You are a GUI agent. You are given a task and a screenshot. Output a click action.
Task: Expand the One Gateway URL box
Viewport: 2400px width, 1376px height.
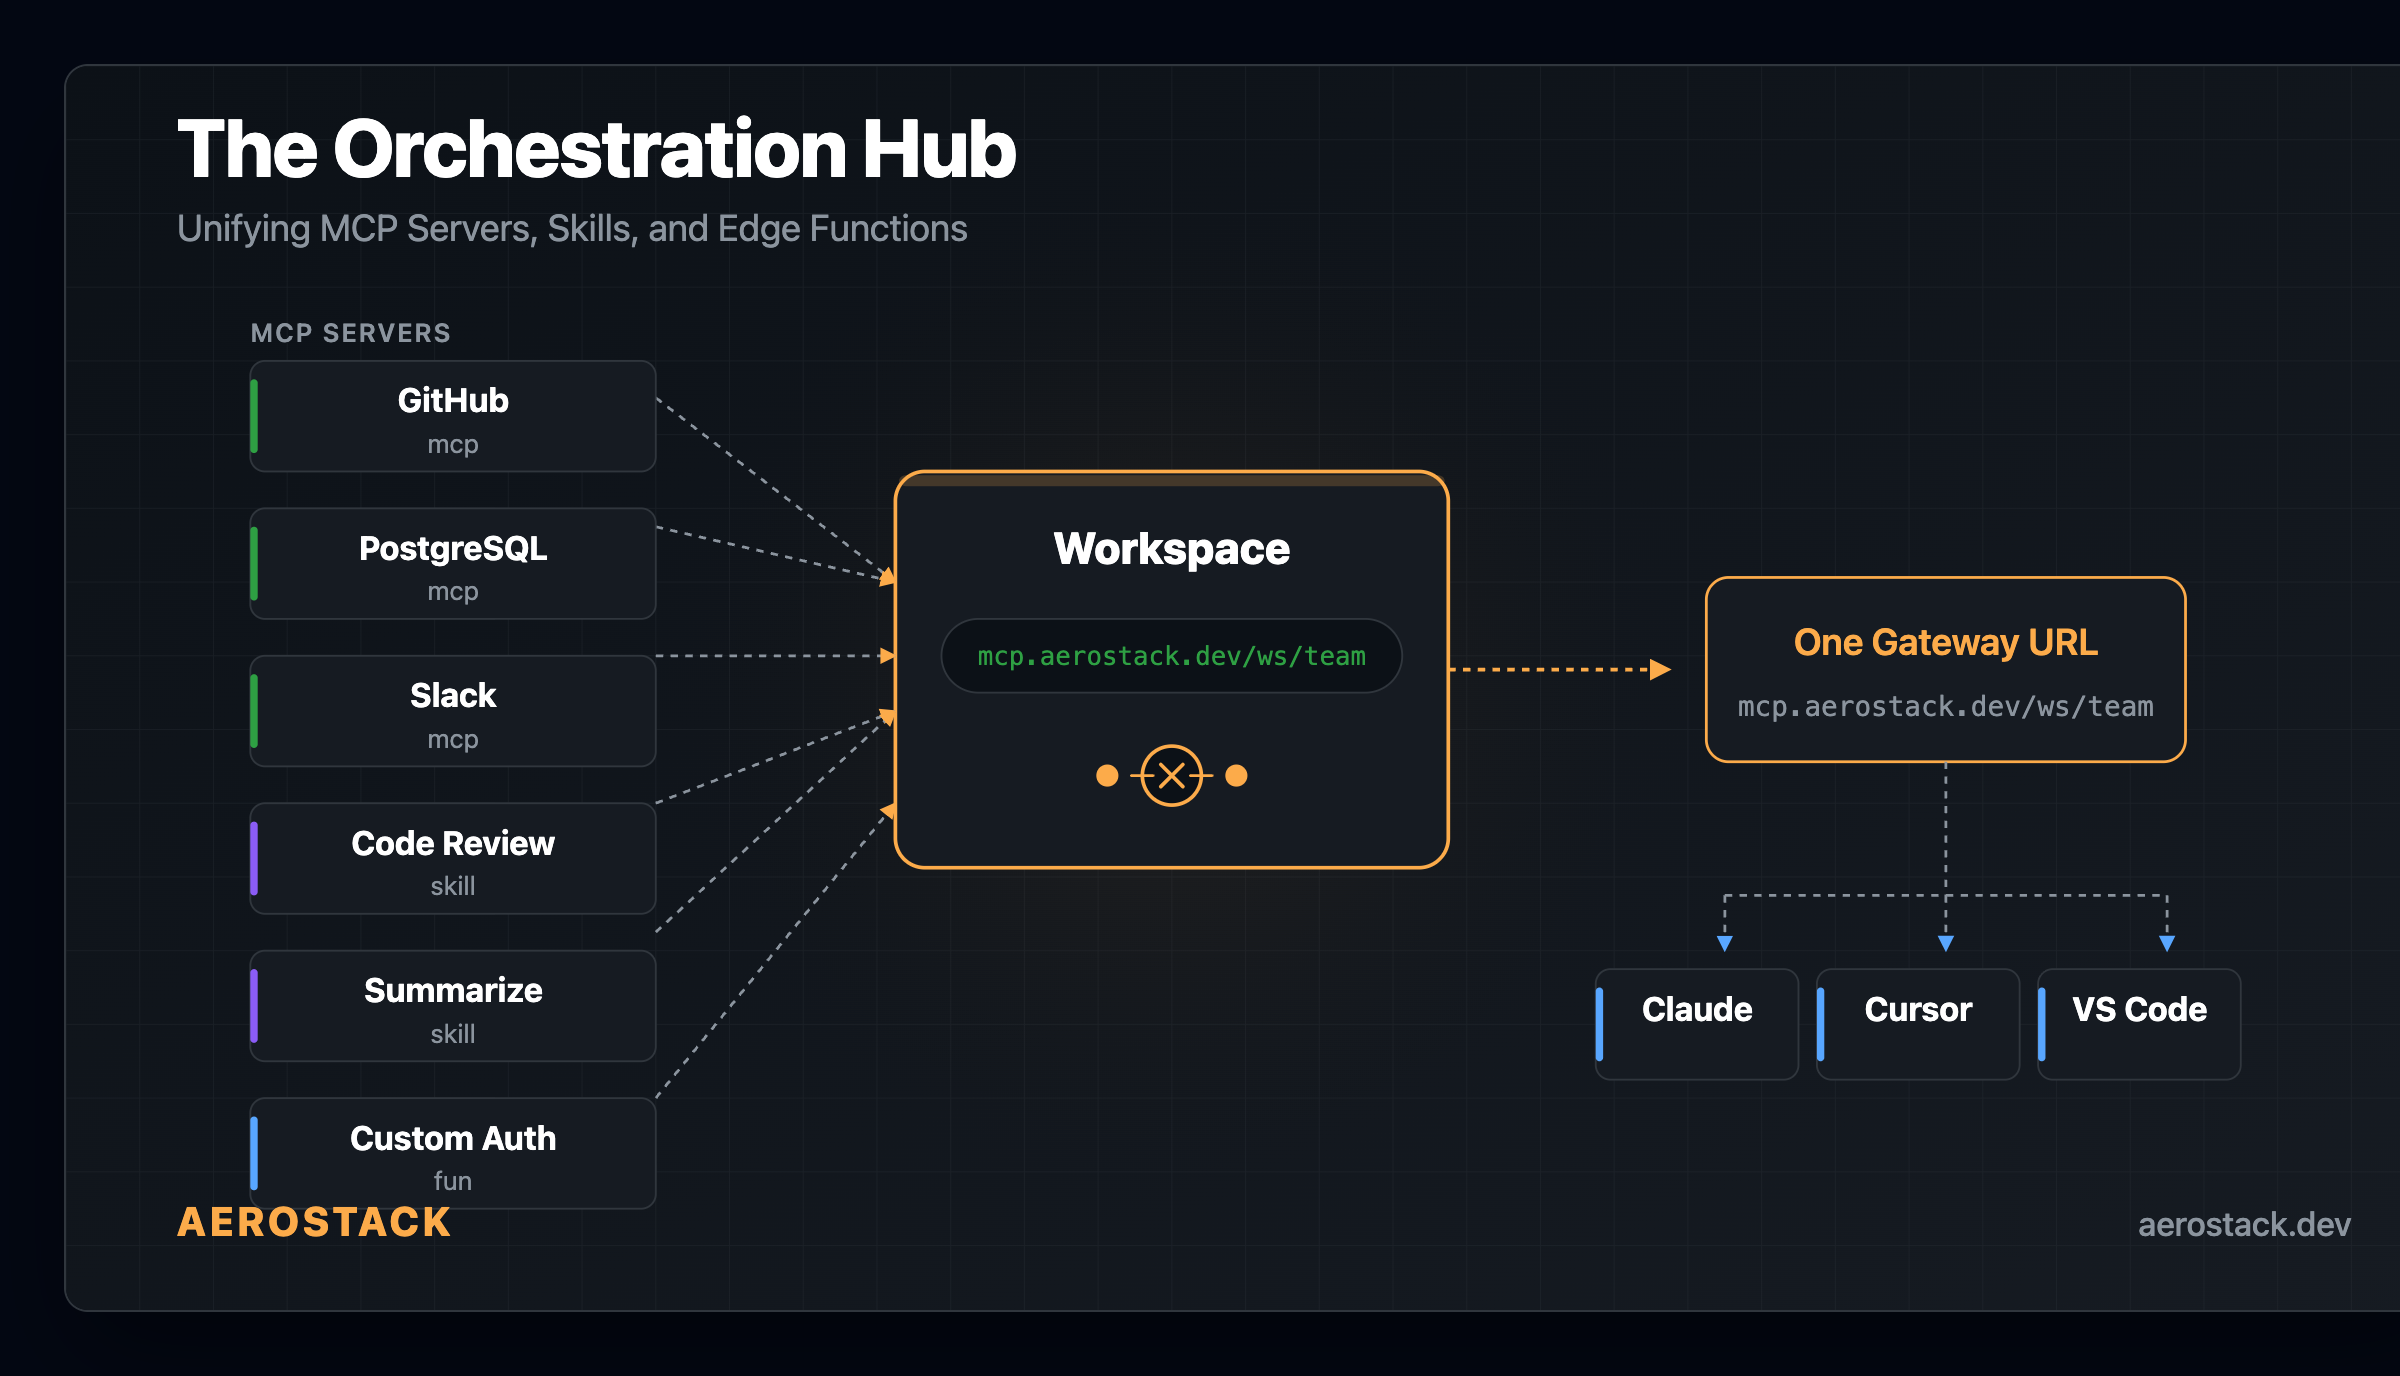[1946, 670]
